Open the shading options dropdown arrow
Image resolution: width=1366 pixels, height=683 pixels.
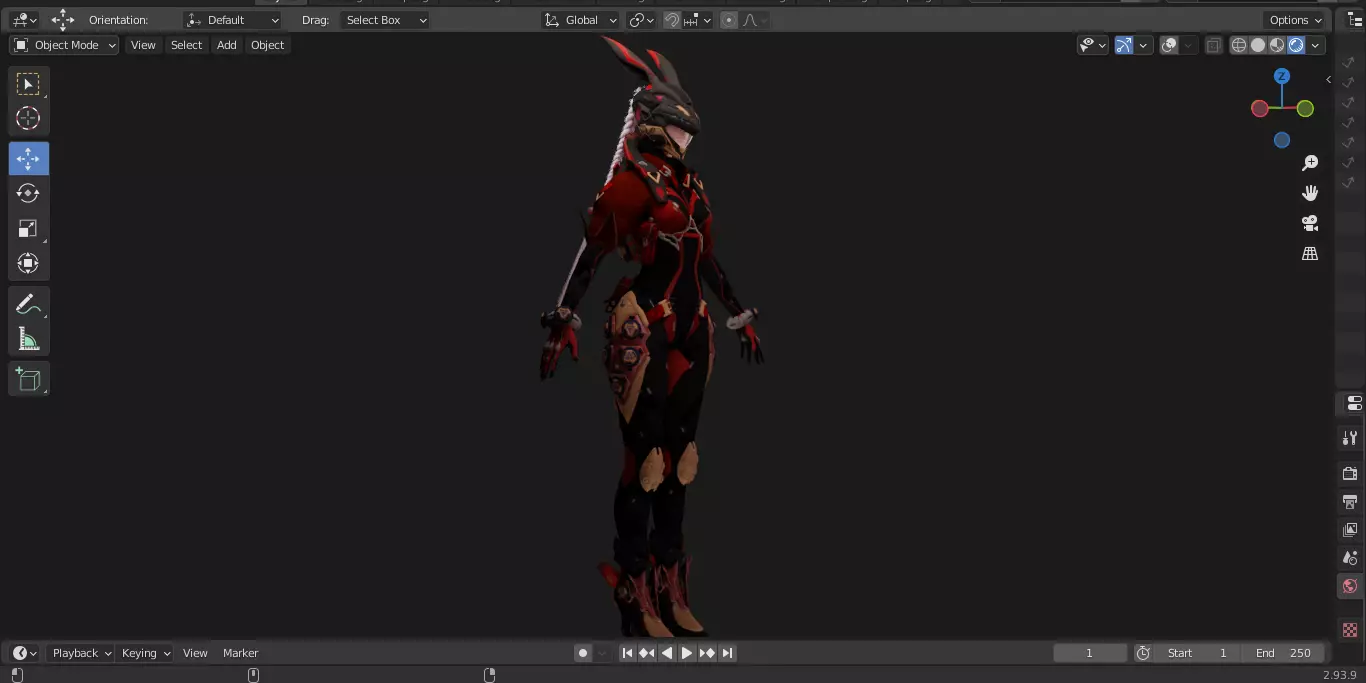click(1316, 45)
